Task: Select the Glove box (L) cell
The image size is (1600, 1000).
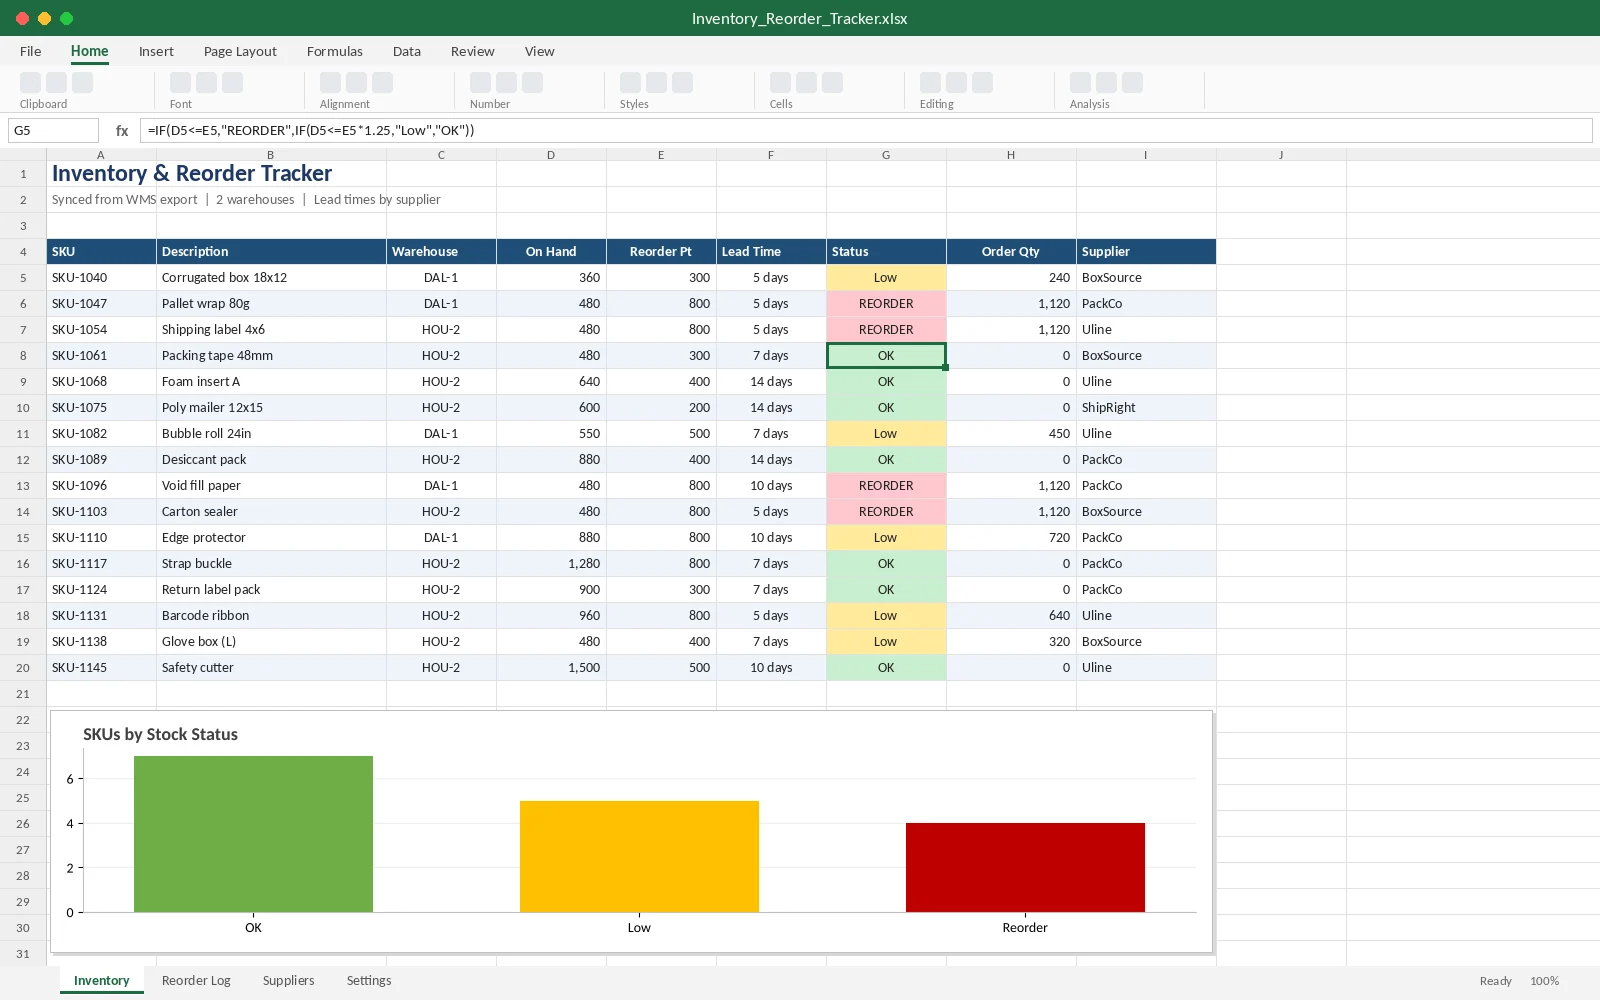Action: [271, 642]
